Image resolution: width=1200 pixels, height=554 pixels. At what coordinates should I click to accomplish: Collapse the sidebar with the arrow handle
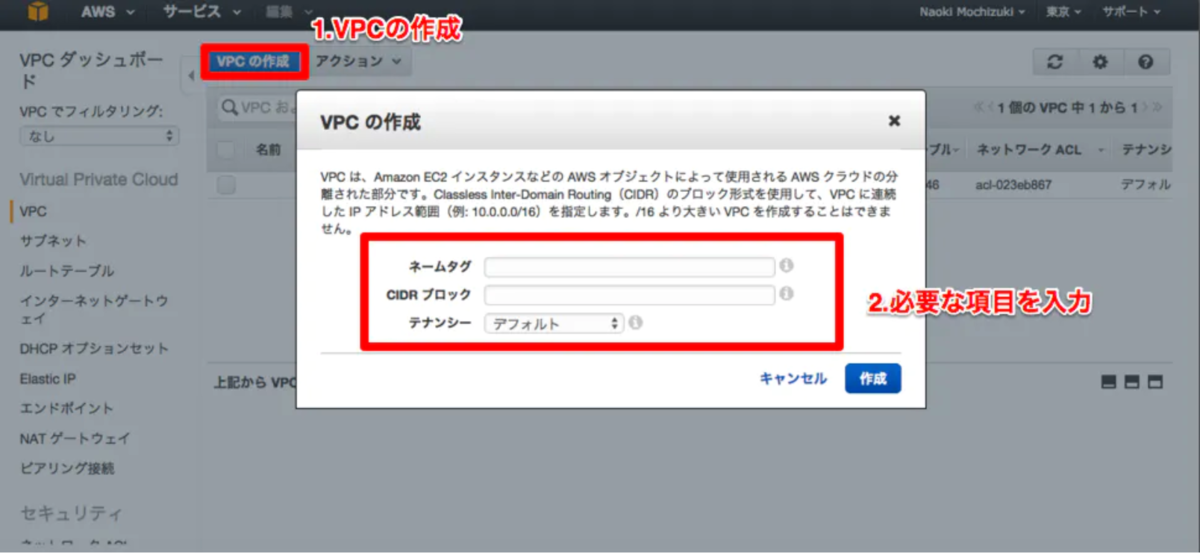pos(190,76)
